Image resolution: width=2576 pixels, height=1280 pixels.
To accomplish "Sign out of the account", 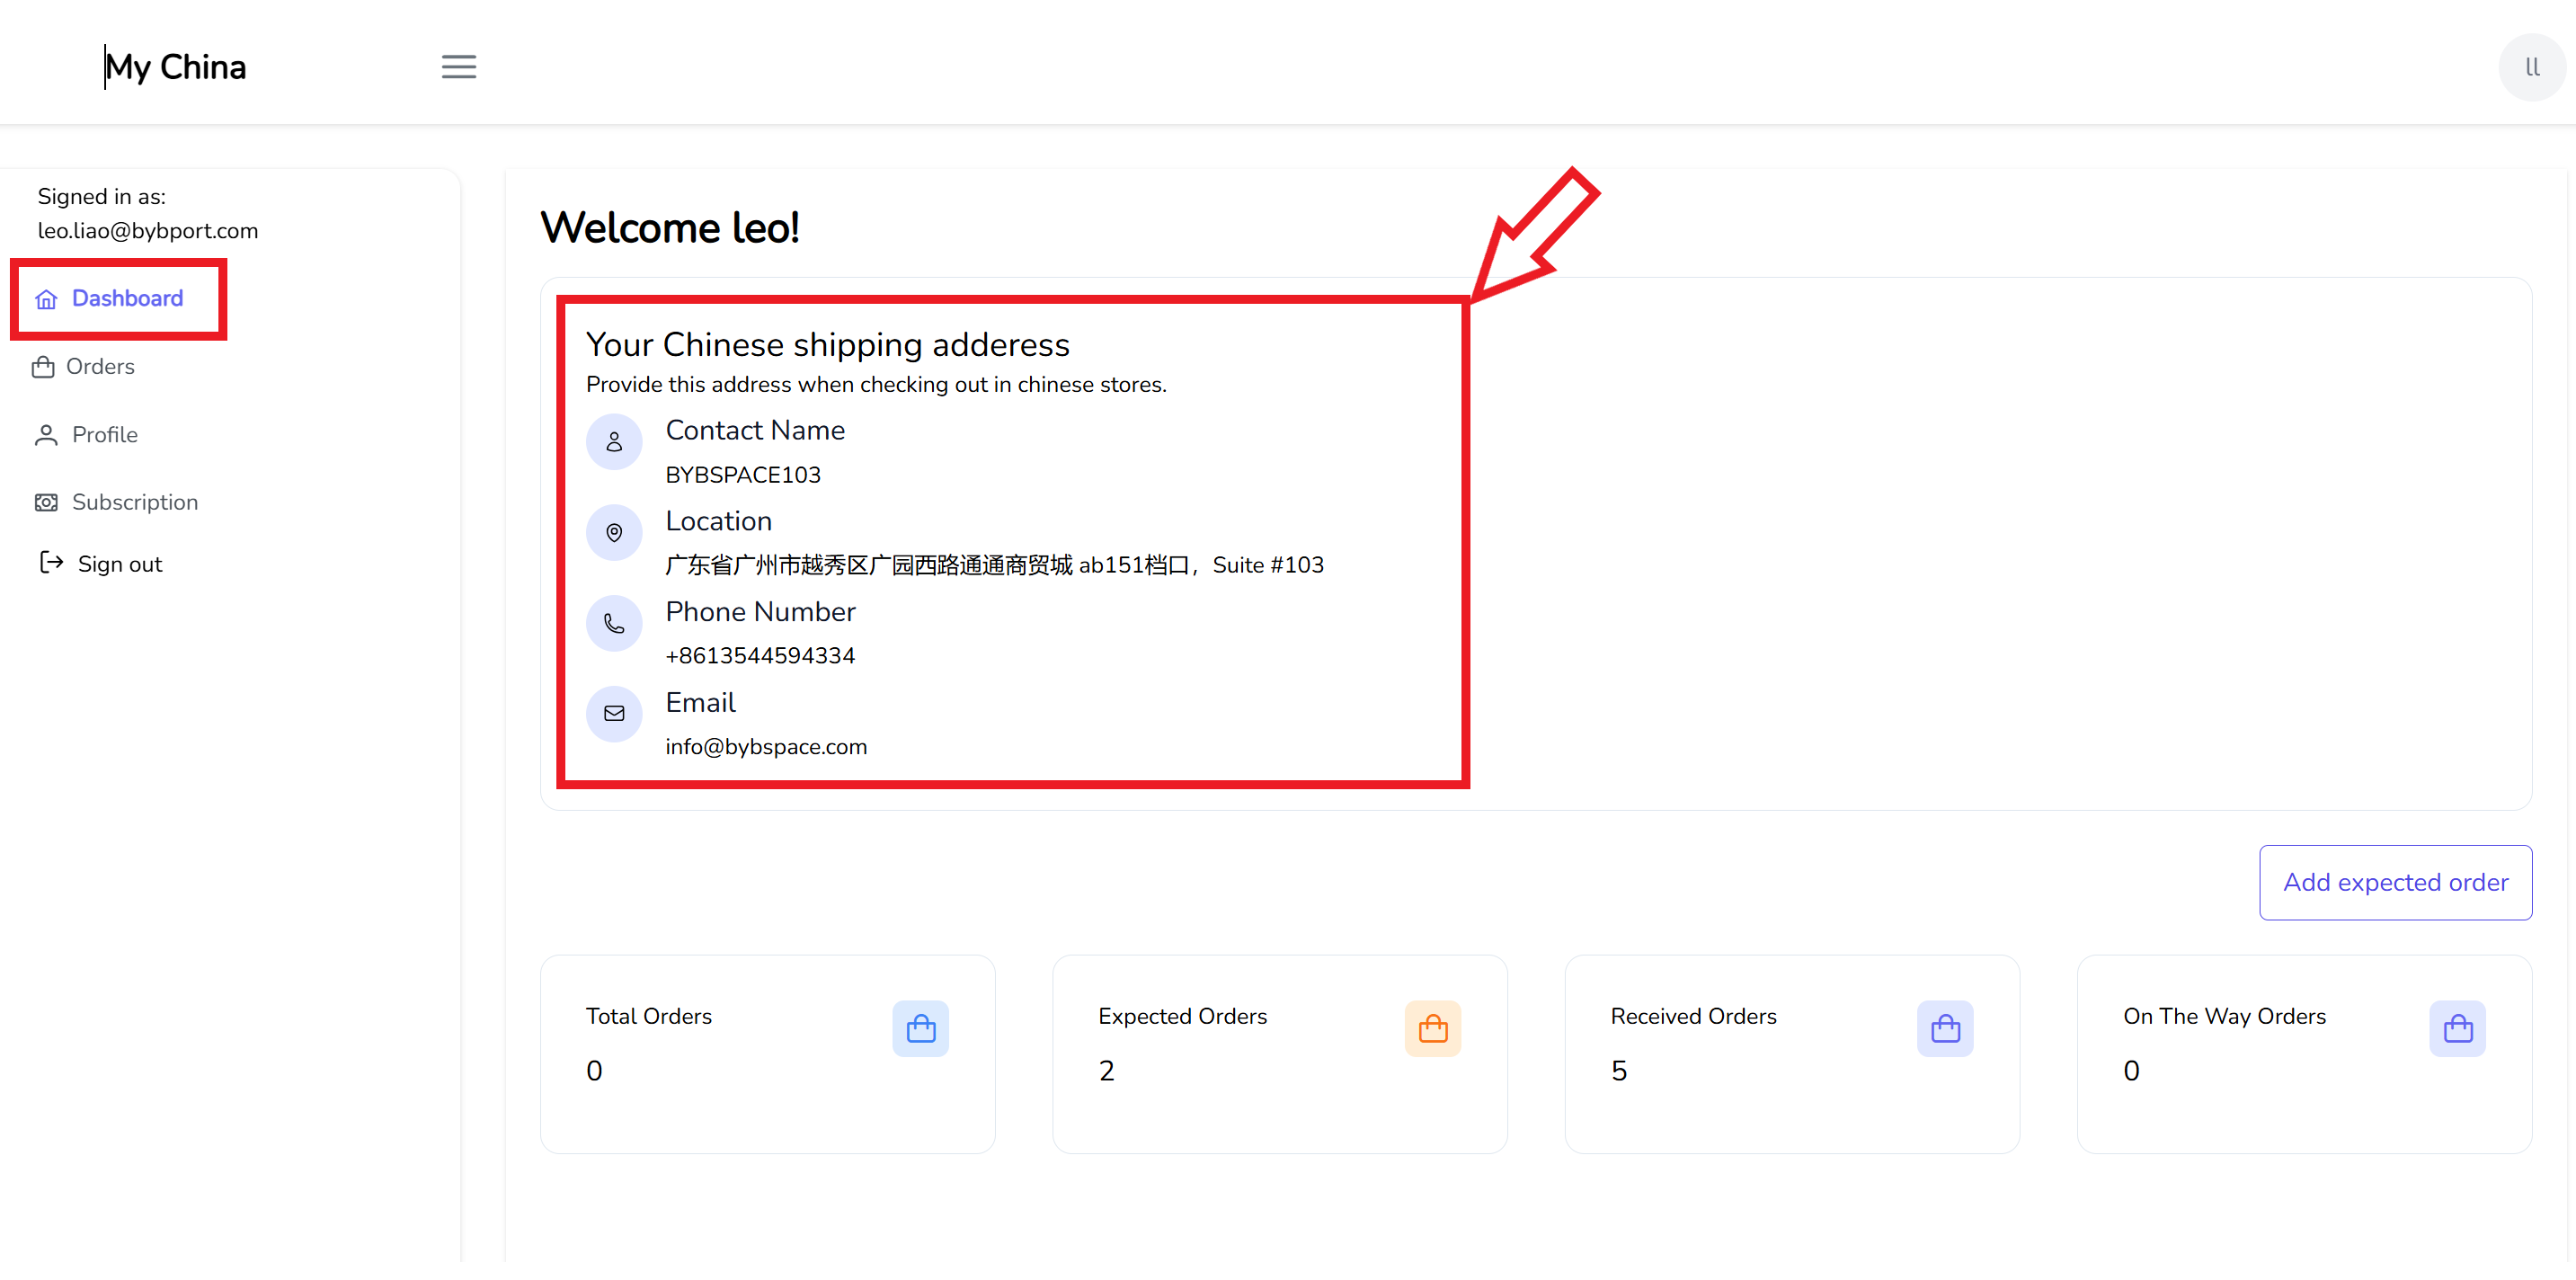I will click(120, 564).
